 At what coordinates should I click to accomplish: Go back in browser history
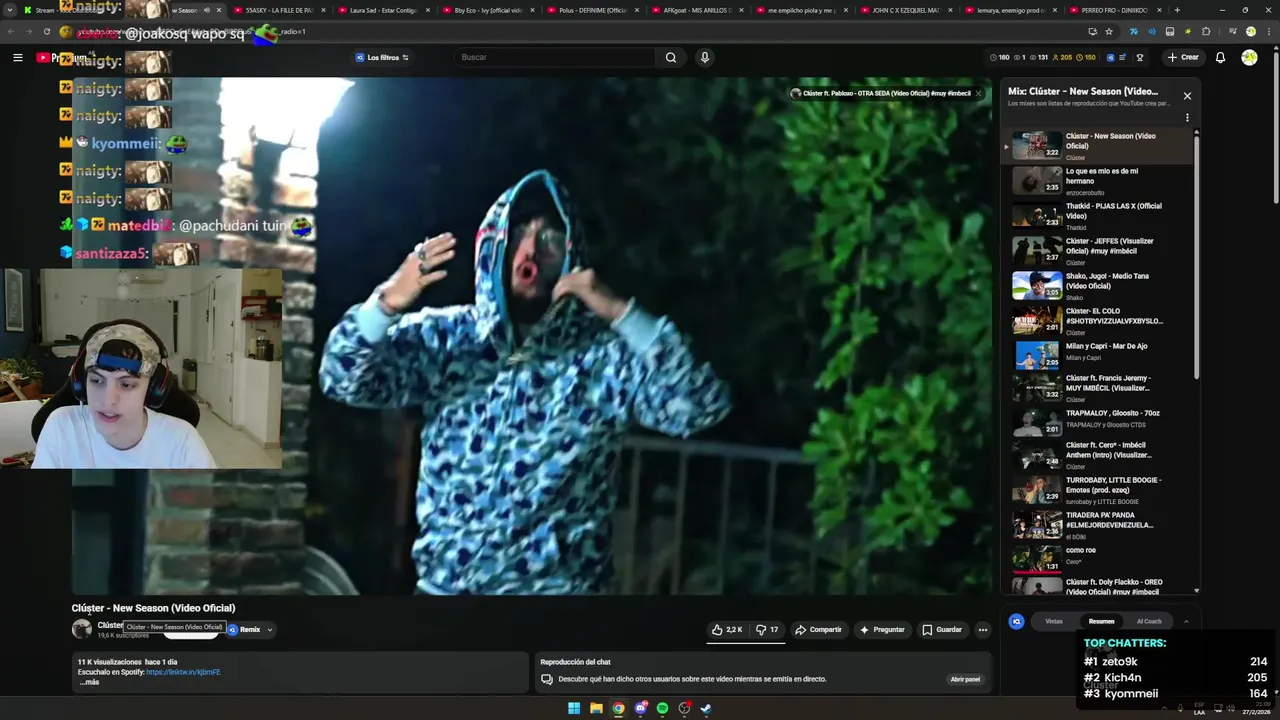(x=10, y=32)
